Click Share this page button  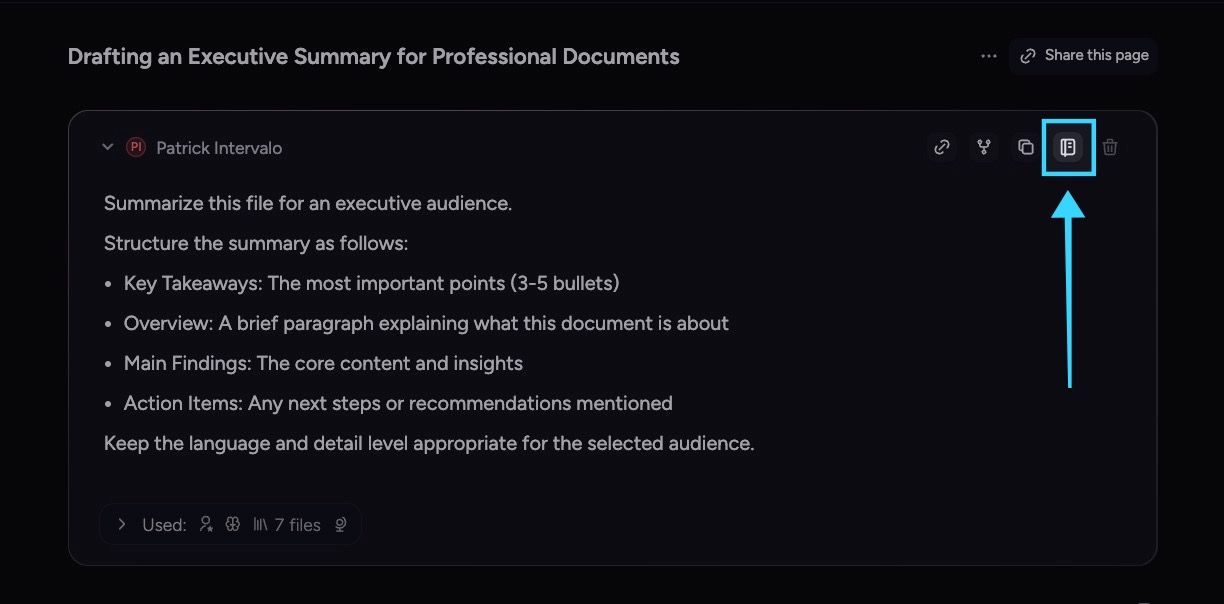(x=1084, y=56)
